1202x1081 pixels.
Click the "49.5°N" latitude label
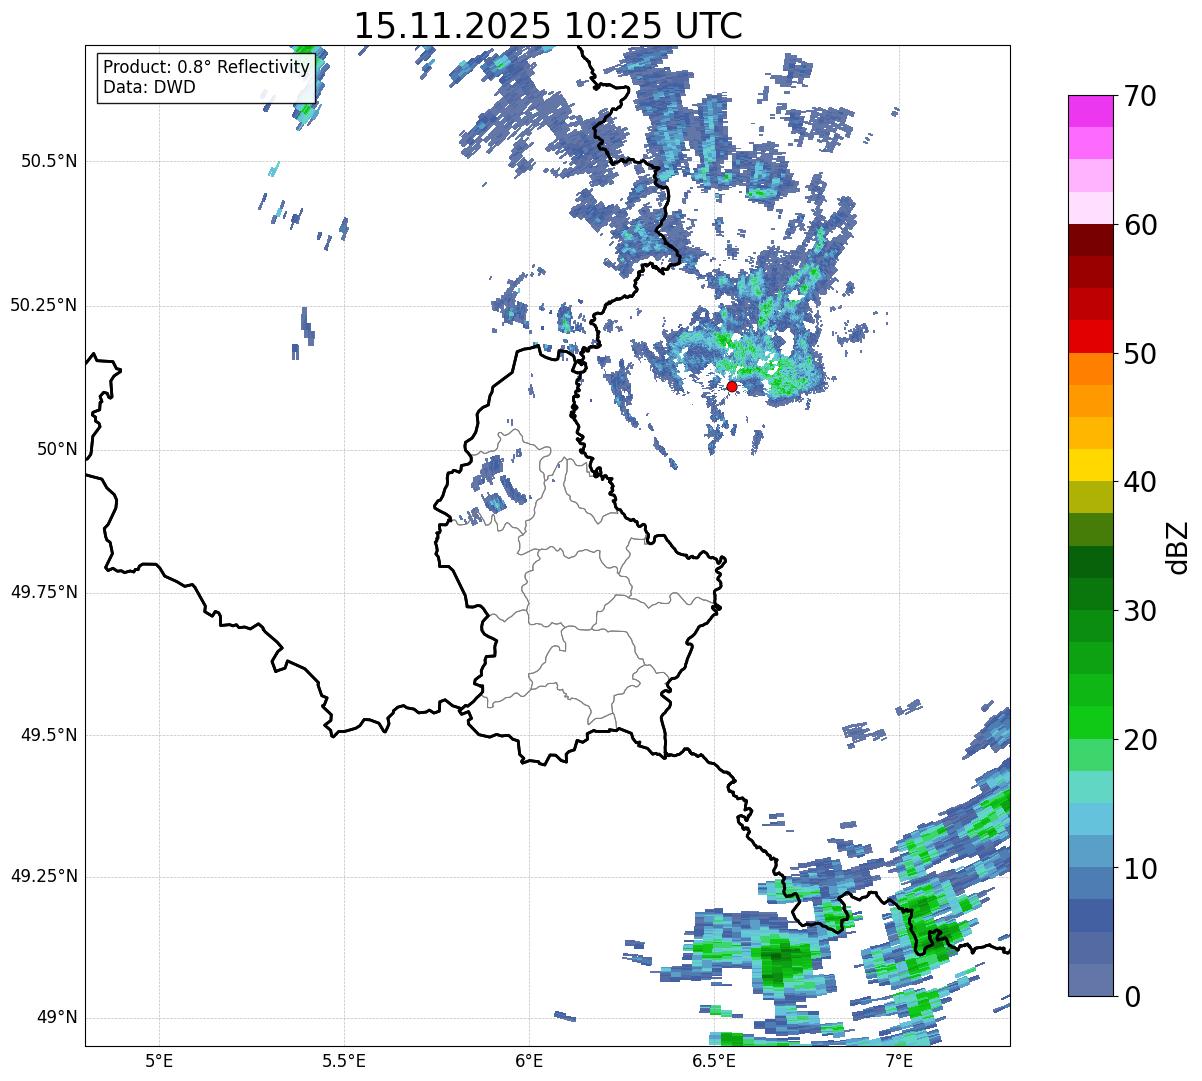[x=49, y=735]
